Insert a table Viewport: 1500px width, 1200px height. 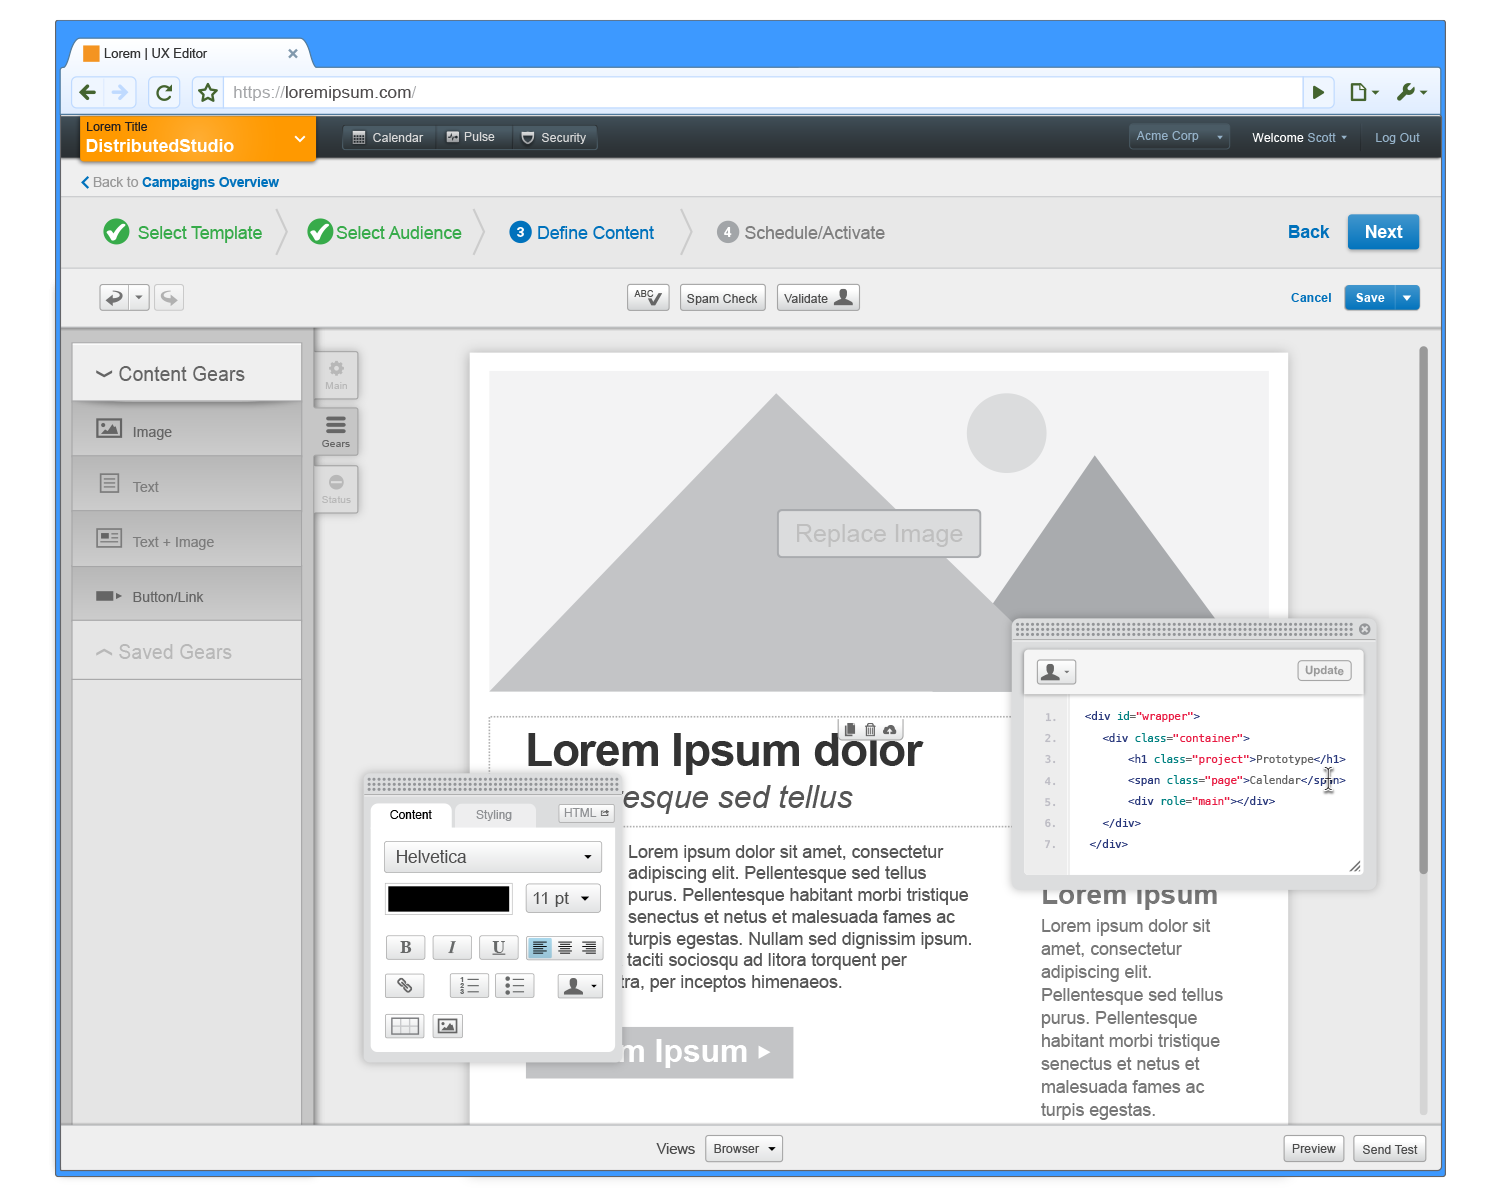(x=405, y=1026)
